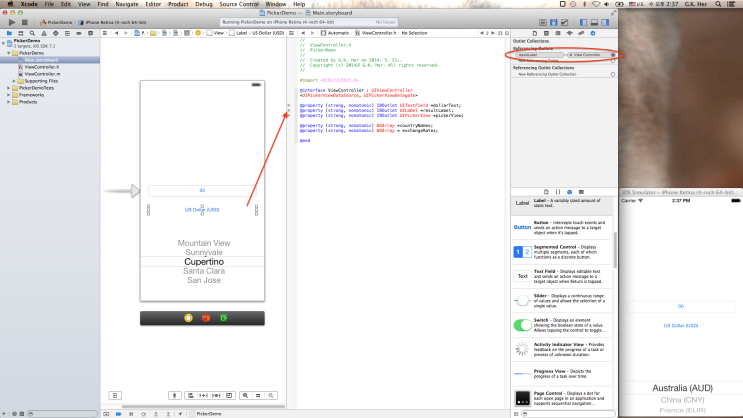The image size is (743, 418).
Task: Toggle the Switch object in the library
Action: [562, 325]
